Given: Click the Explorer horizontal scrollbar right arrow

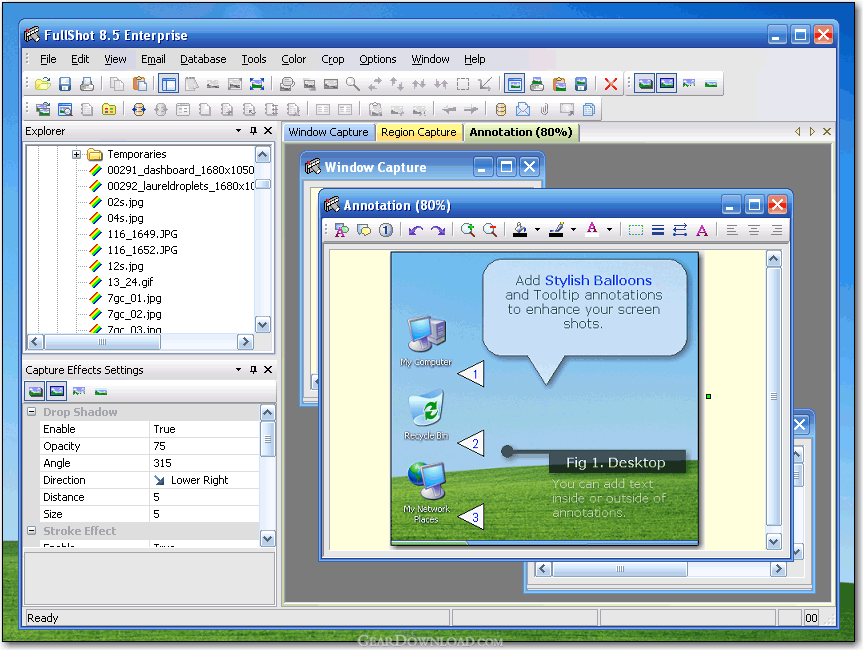Looking at the screenshot, I should click(245, 342).
